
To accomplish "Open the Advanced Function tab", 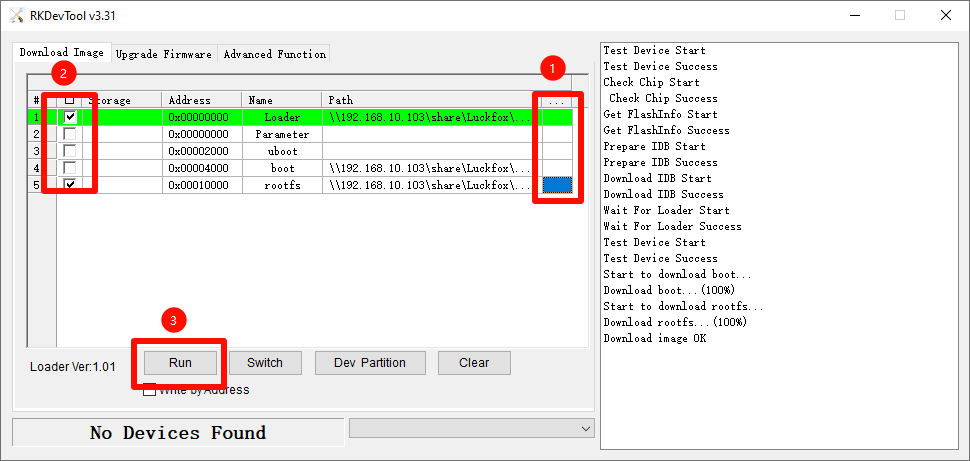I will click(274, 54).
